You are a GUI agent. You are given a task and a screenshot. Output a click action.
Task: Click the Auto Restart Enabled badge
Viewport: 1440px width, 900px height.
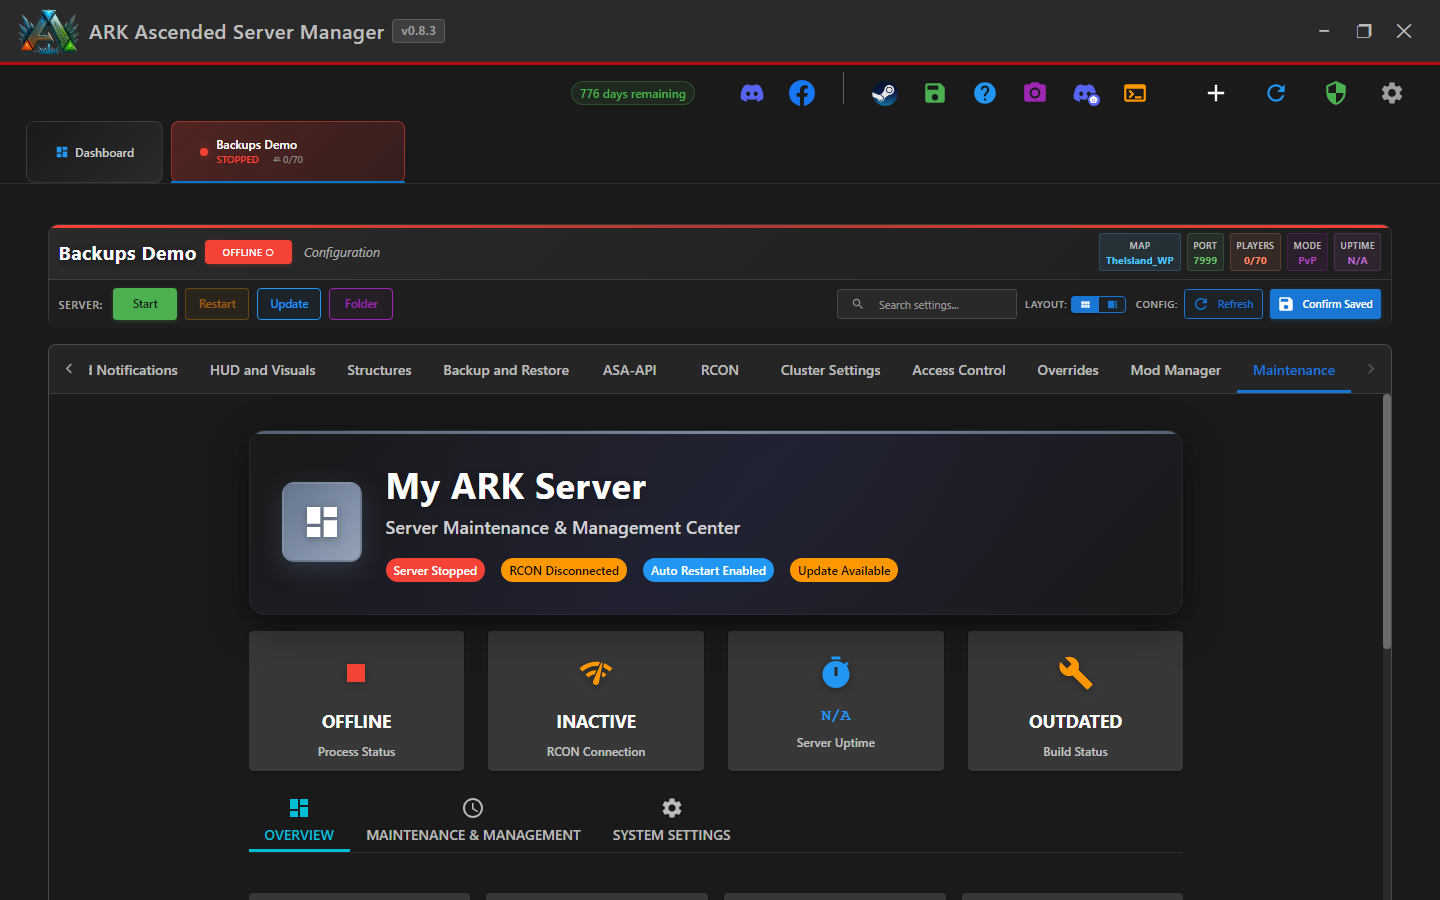coord(708,570)
